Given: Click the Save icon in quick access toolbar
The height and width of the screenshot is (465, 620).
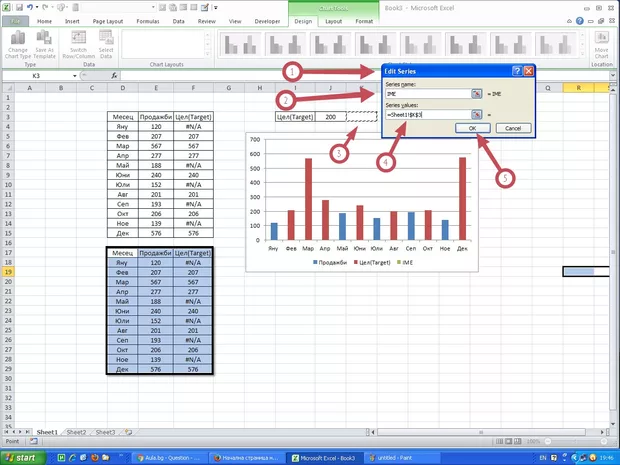Looking at the screenshot, I should click(19, 7).
